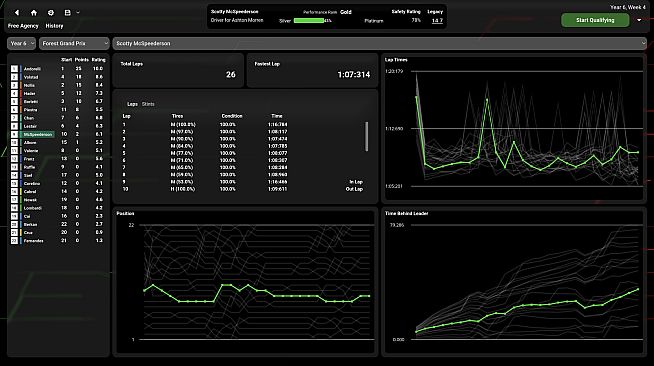This screenshot has height=366, width=654.
Task: Click the Year 6, Week 4 label
Action: 628,7
